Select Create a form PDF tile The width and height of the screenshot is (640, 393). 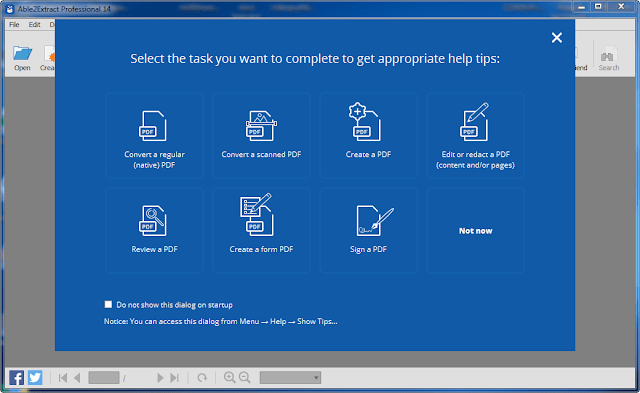point(261,230)
